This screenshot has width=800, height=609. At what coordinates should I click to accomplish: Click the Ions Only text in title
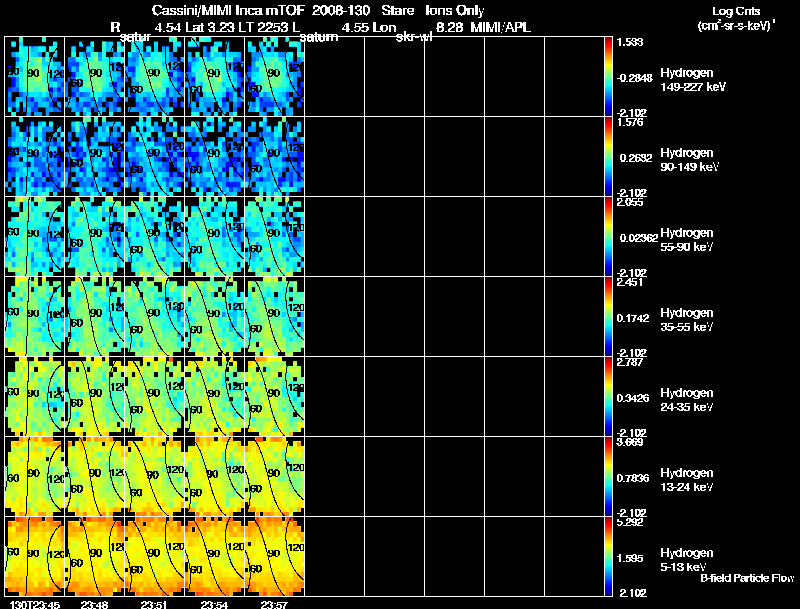click(455, 11)
